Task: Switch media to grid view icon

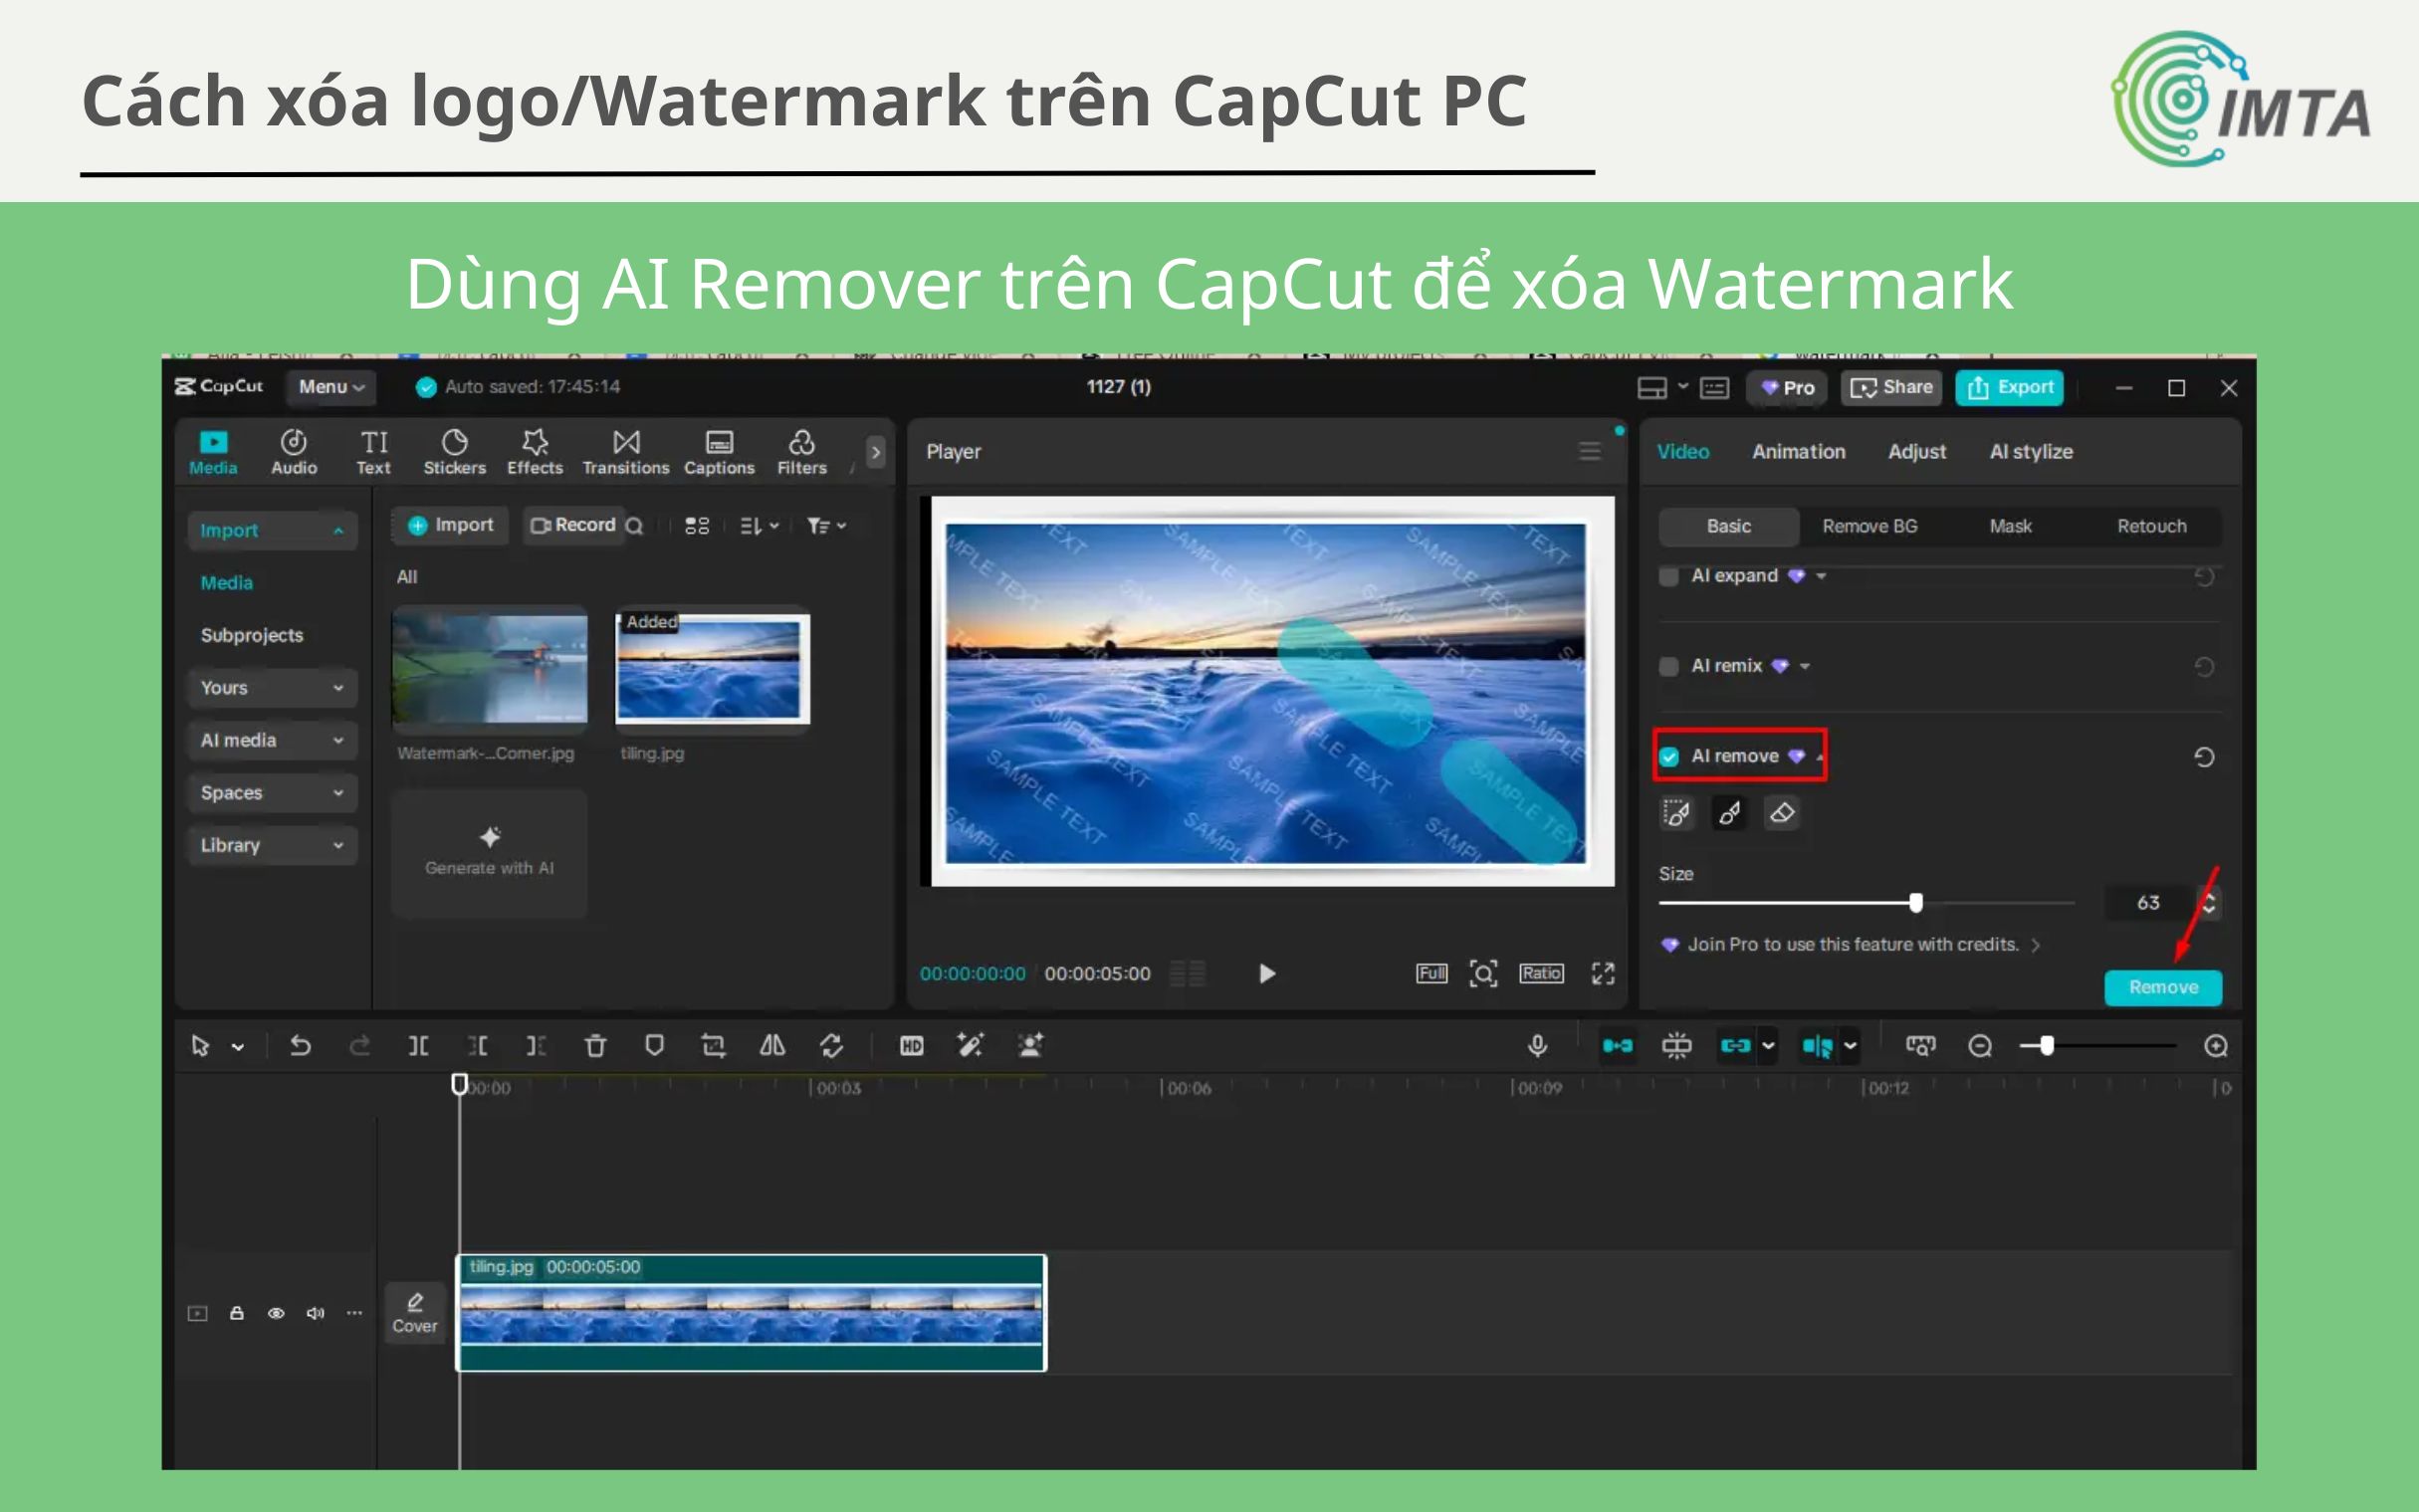Action: coord(697,526)
